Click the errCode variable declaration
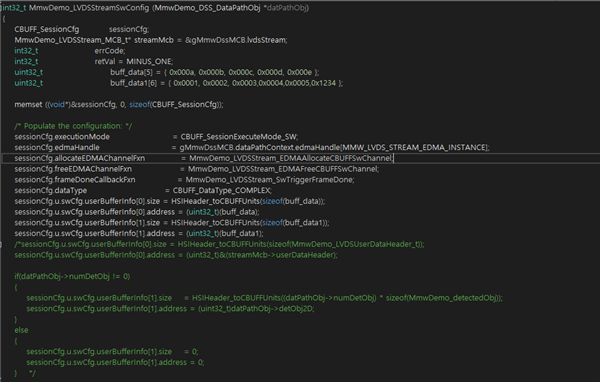This screenshot has width=600, height=382. [109, 51]
